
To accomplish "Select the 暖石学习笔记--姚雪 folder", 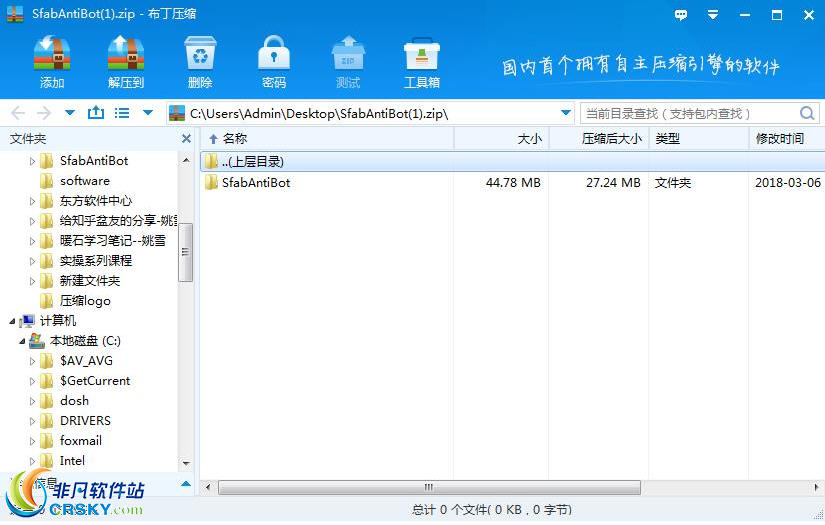I will click(113, 241).
